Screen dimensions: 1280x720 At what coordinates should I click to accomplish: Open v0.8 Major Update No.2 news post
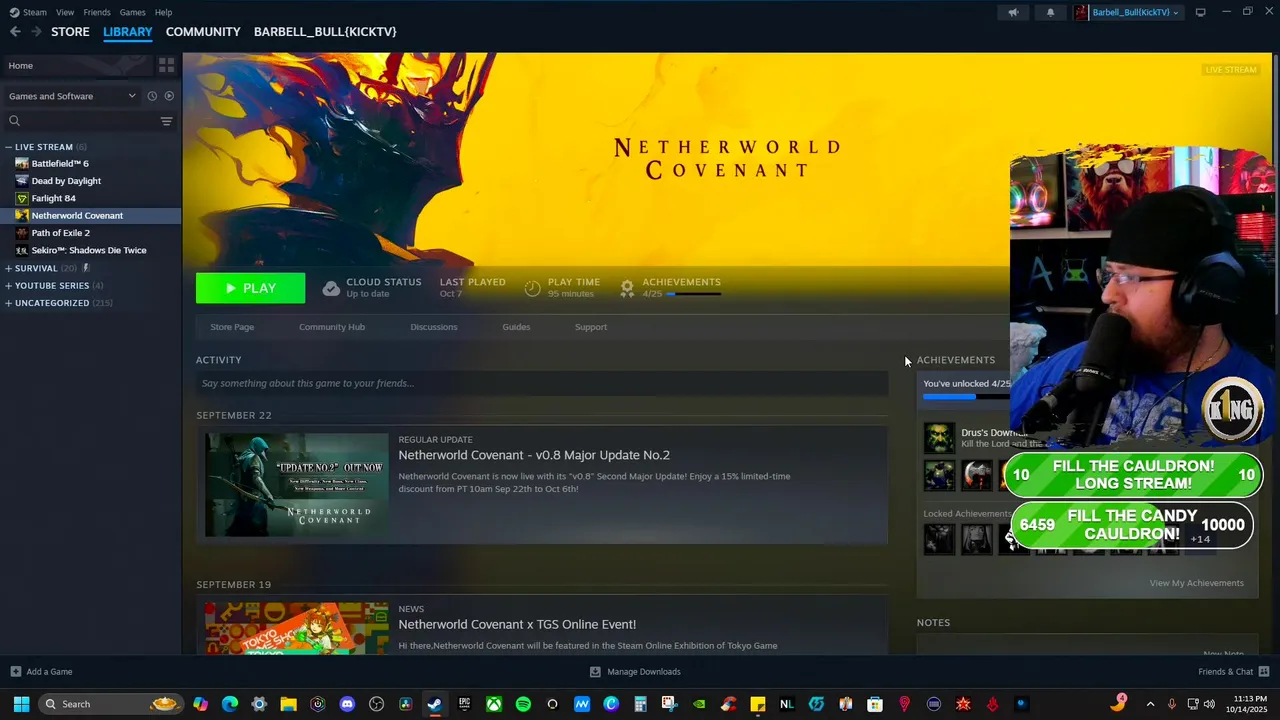coord(534,455)
